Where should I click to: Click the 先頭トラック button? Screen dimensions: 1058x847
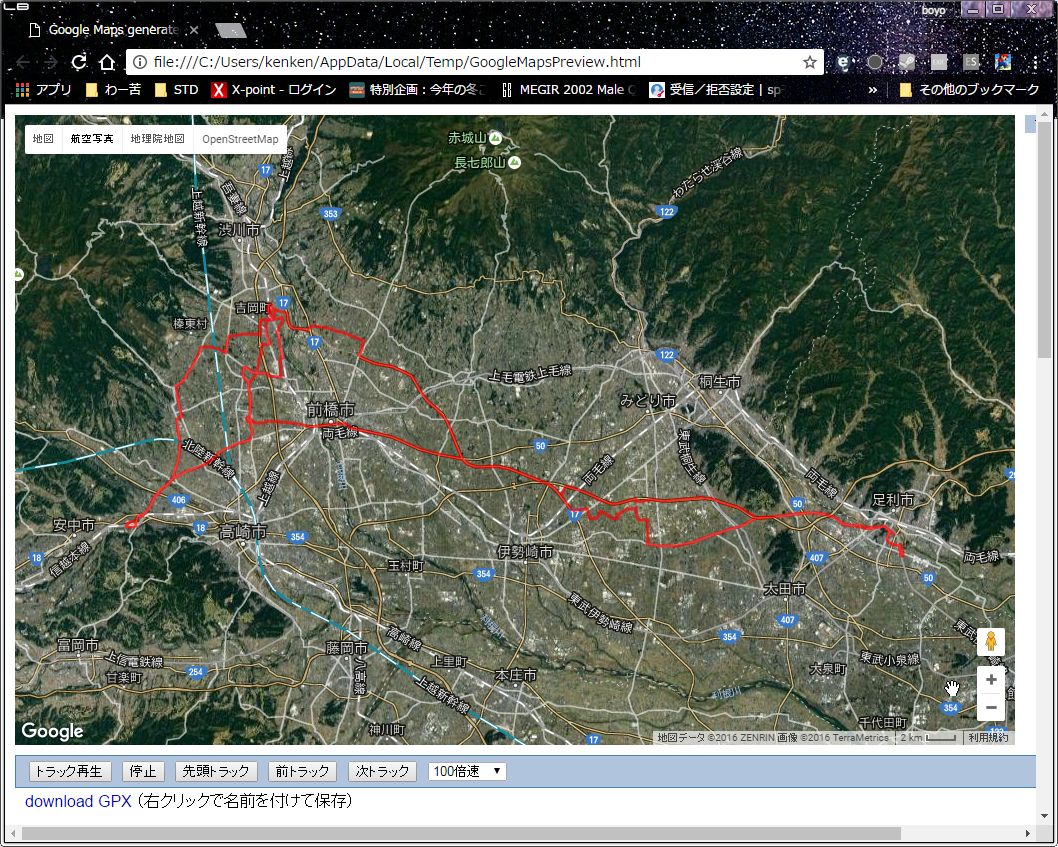(x=216, y=771)
